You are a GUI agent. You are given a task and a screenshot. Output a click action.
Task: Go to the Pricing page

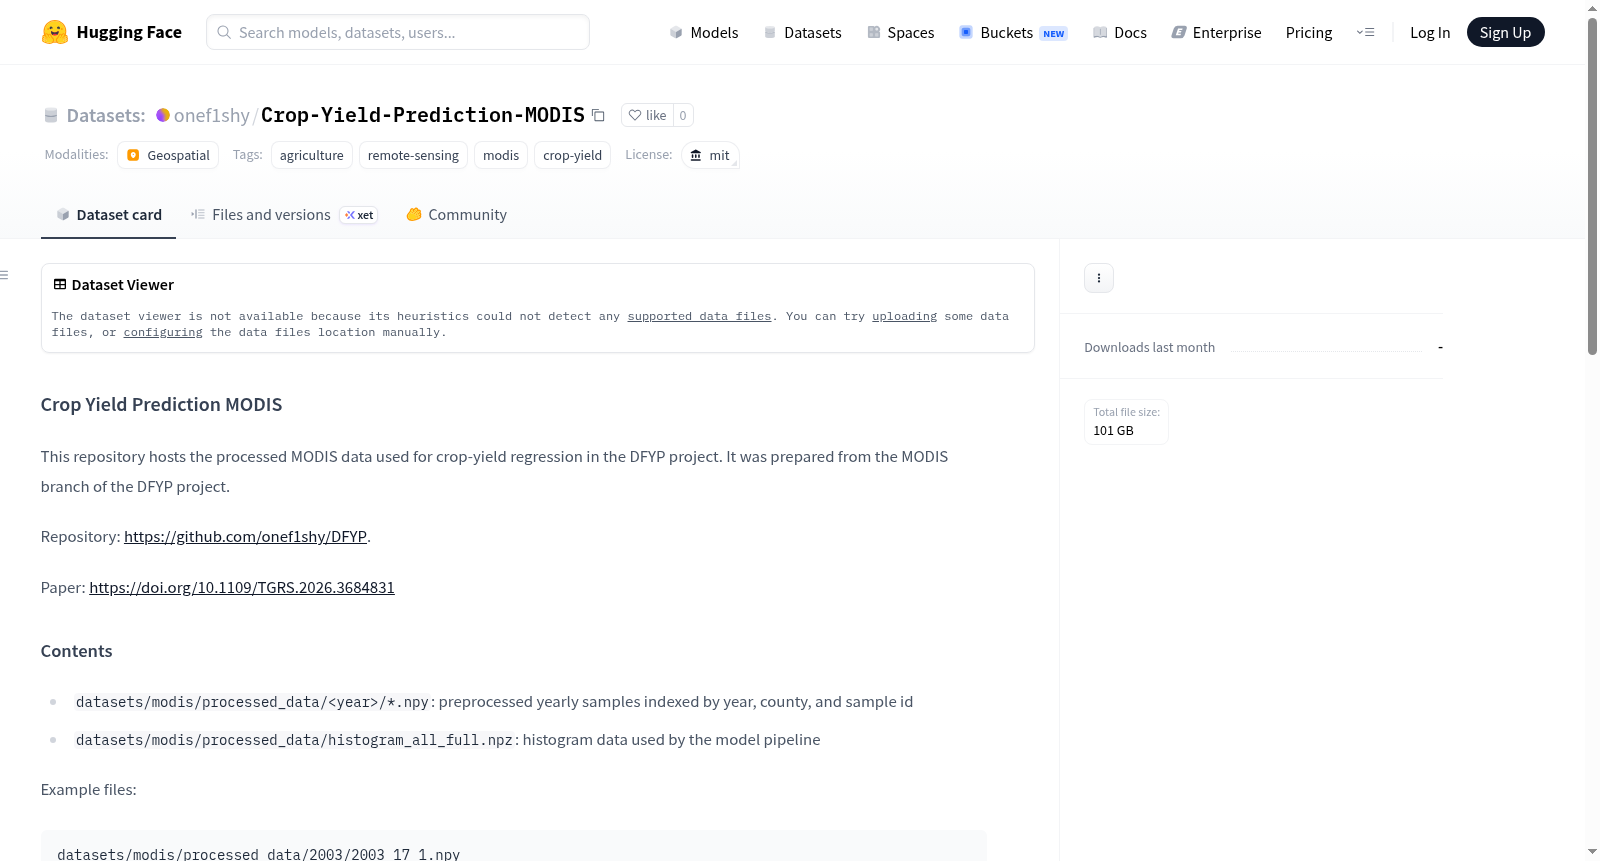point(1309,32)
